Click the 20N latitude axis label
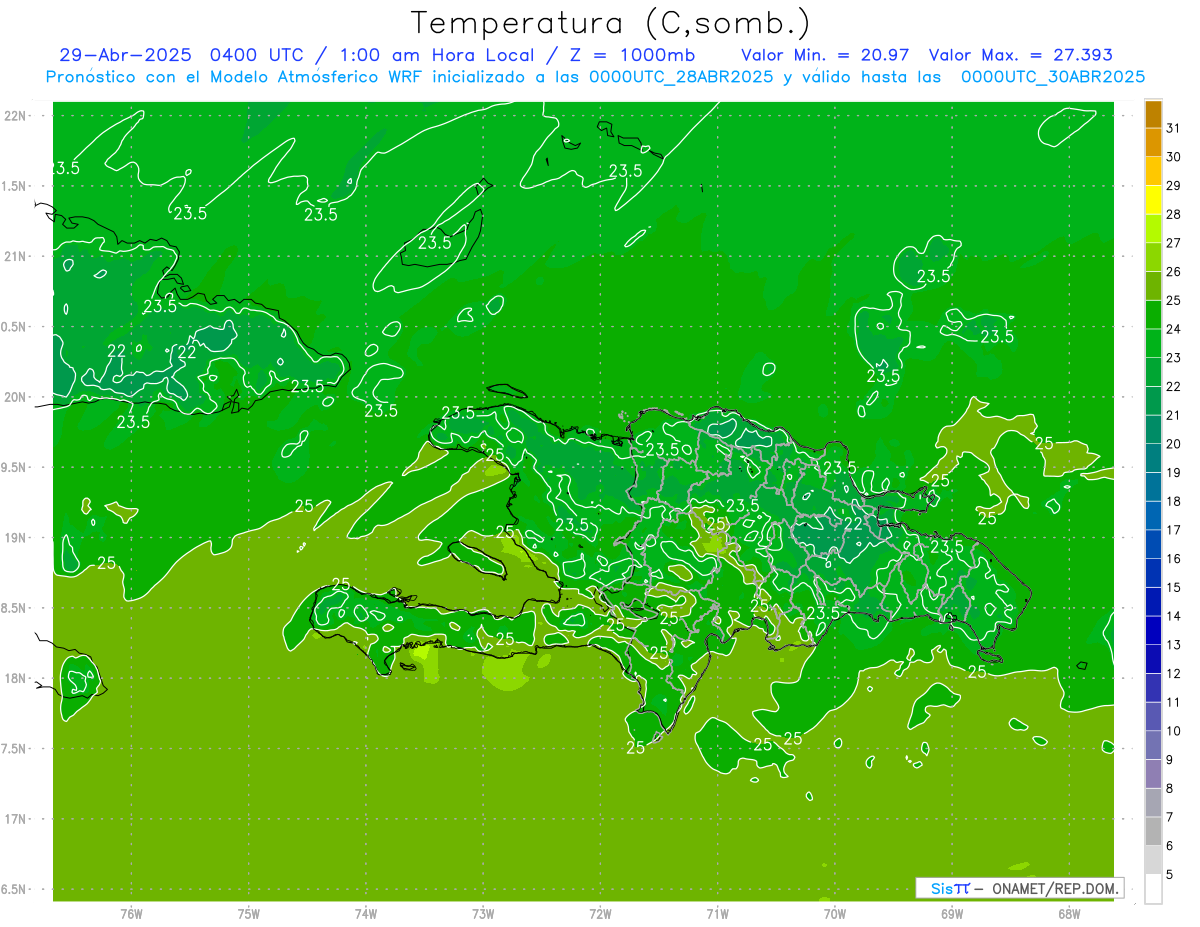This screenshot has height=927, width=1200. (x=15, y=397)
